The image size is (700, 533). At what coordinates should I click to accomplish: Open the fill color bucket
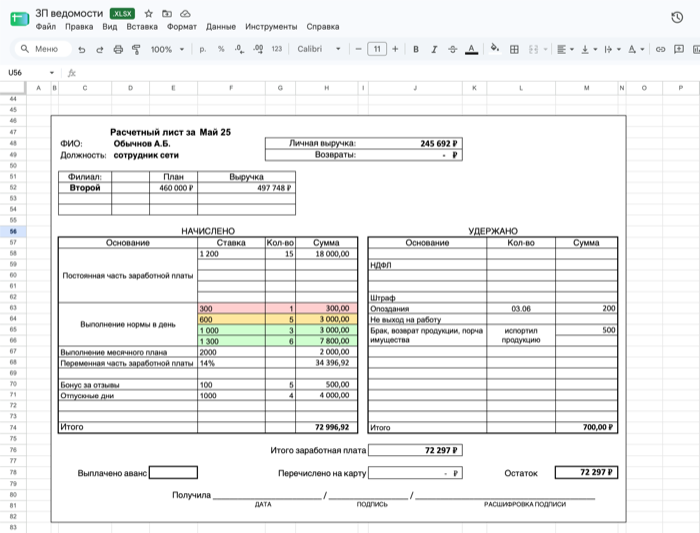pos(495,48)
